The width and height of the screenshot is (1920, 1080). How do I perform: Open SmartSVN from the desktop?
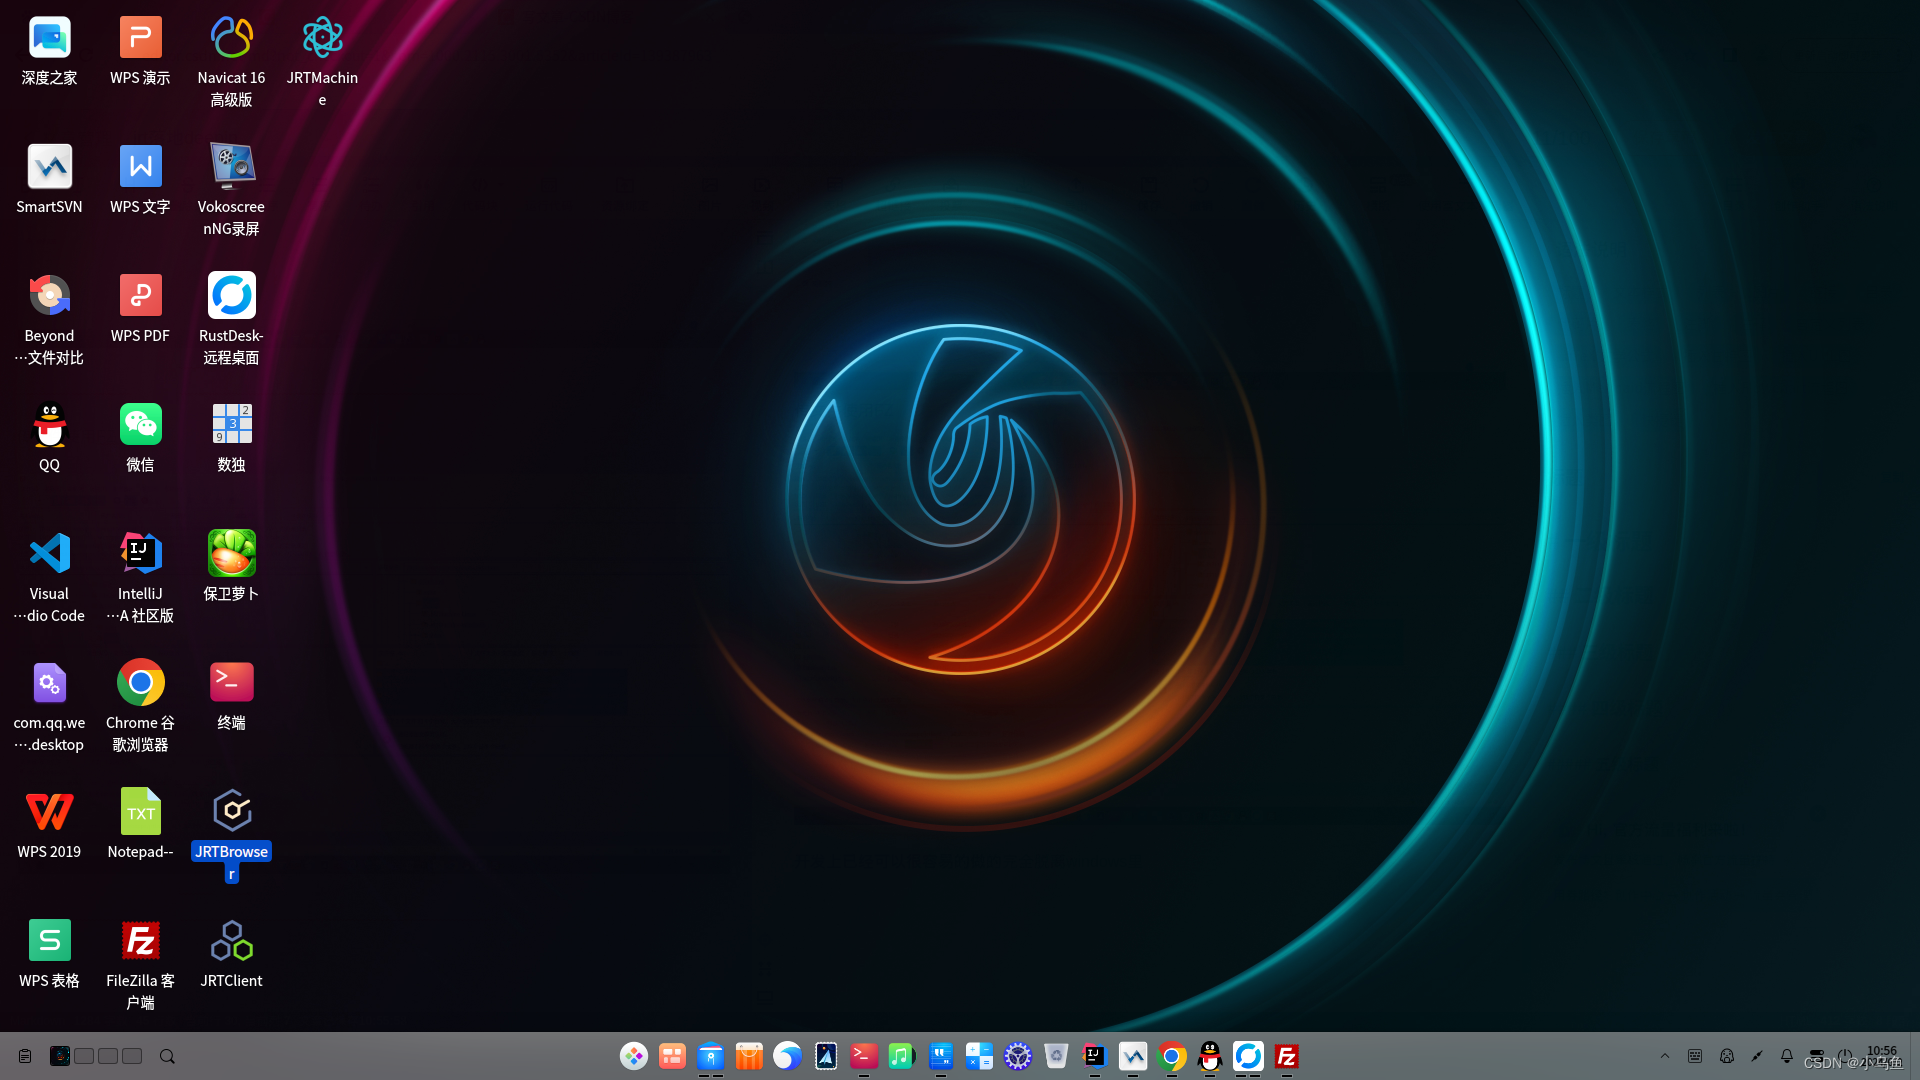point(49,180)
